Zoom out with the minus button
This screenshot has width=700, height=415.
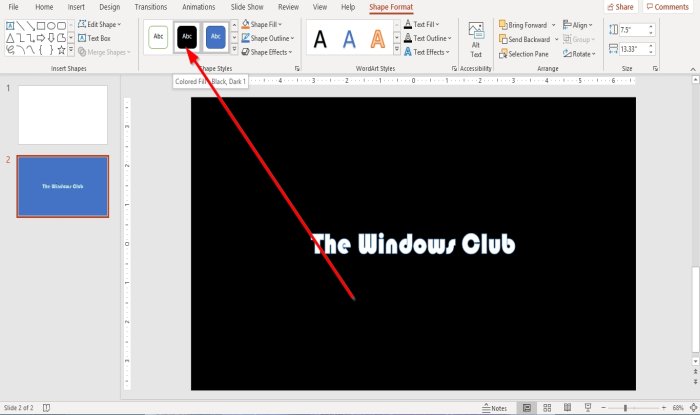603,408
